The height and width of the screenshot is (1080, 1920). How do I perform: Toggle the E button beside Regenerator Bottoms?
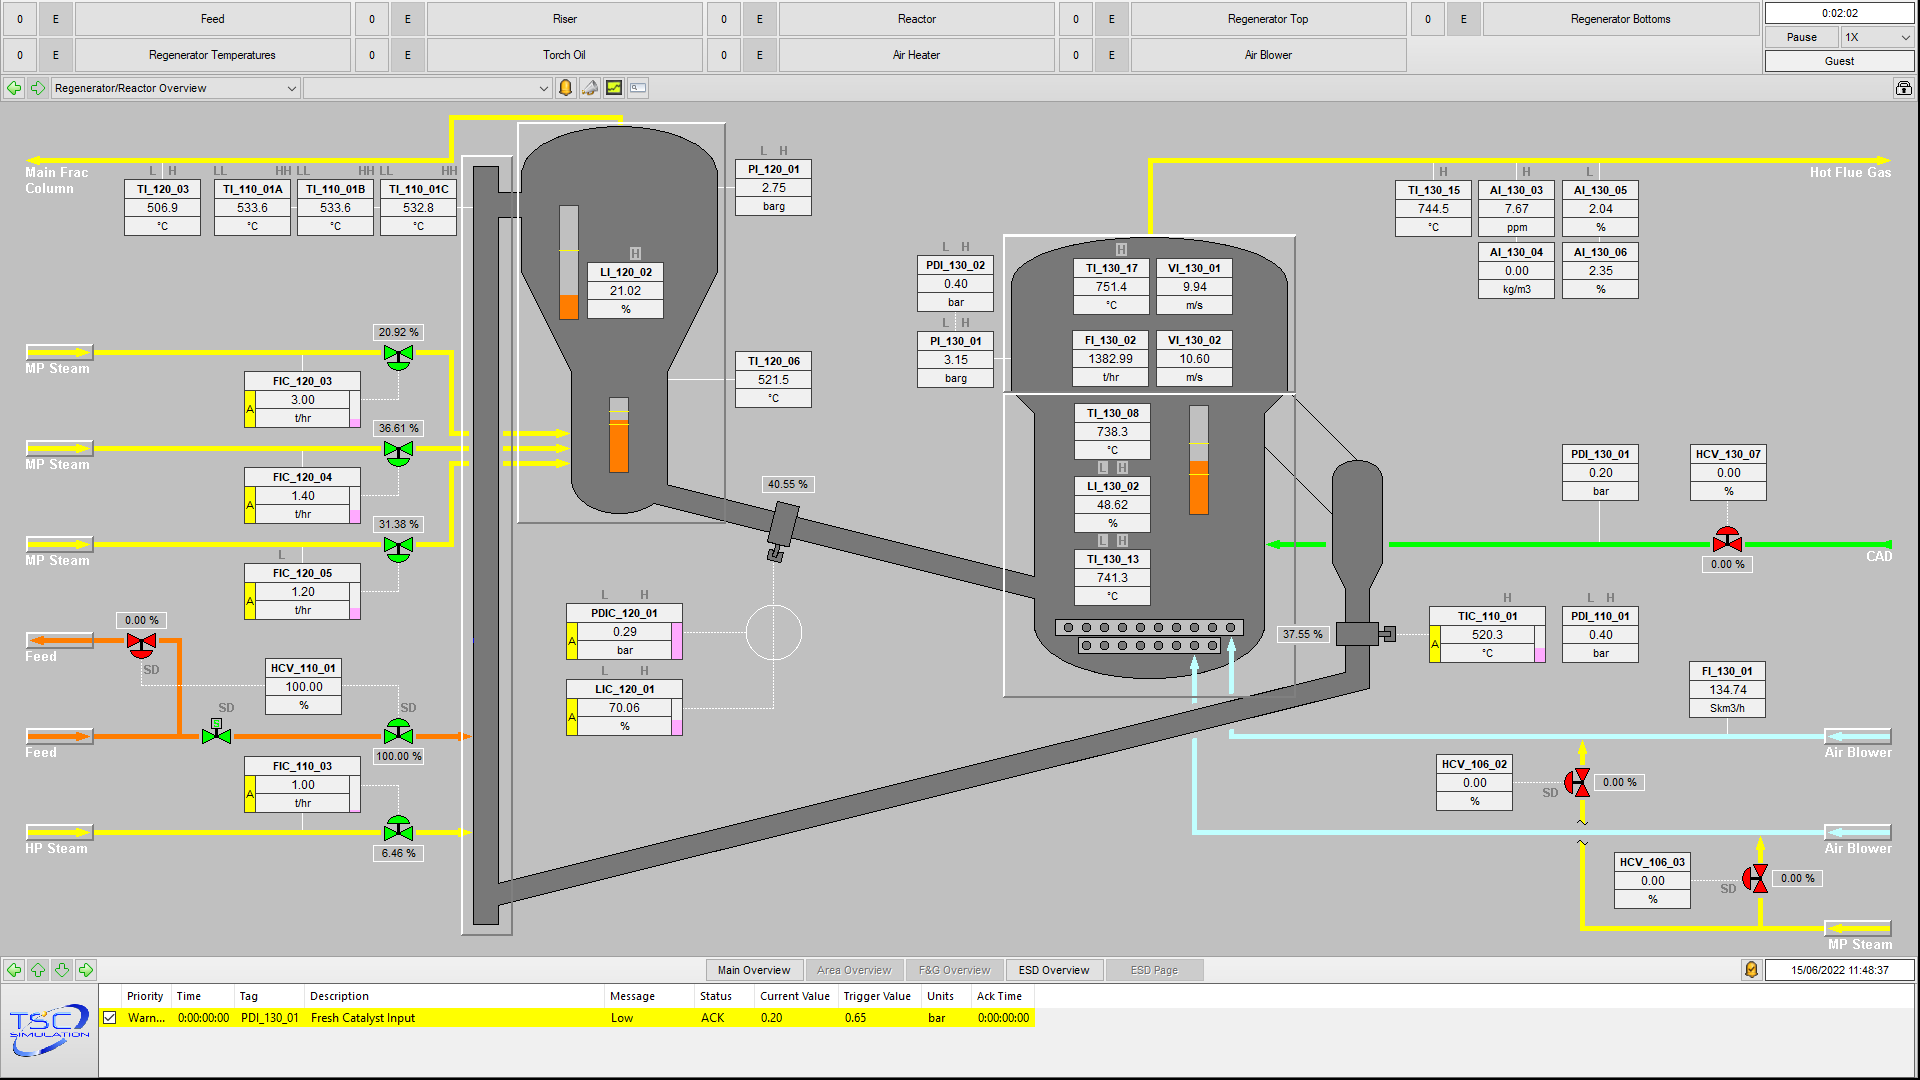click(x=1463, y=19)
